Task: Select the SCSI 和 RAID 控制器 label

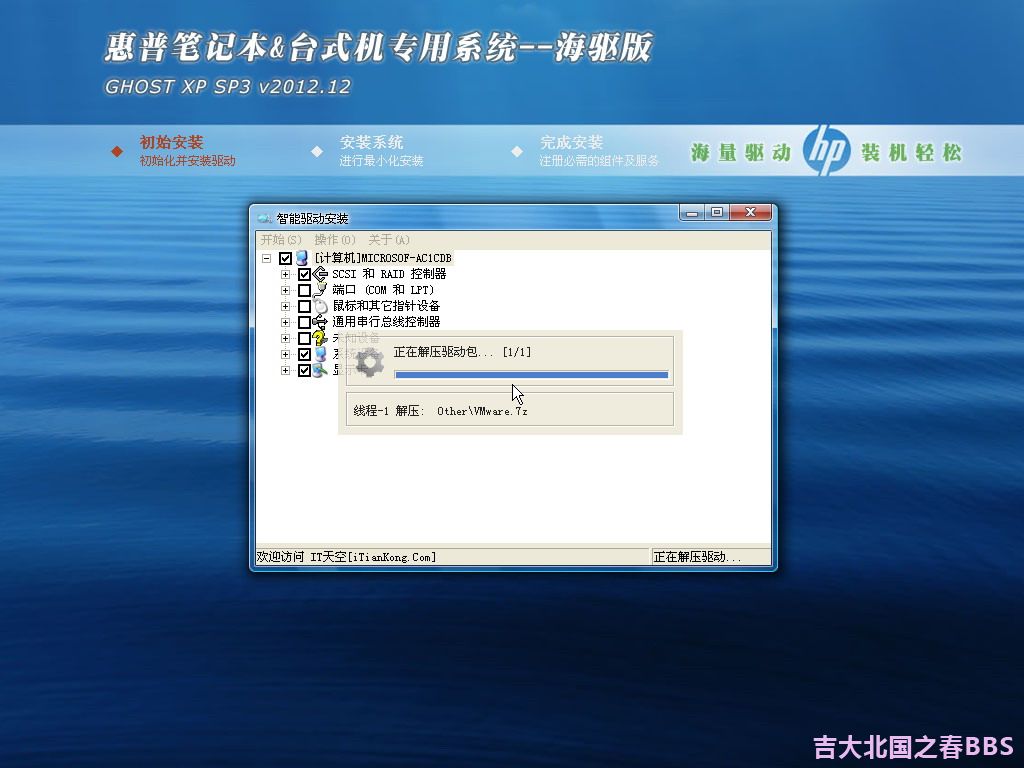Action: (x=389, y=274)
